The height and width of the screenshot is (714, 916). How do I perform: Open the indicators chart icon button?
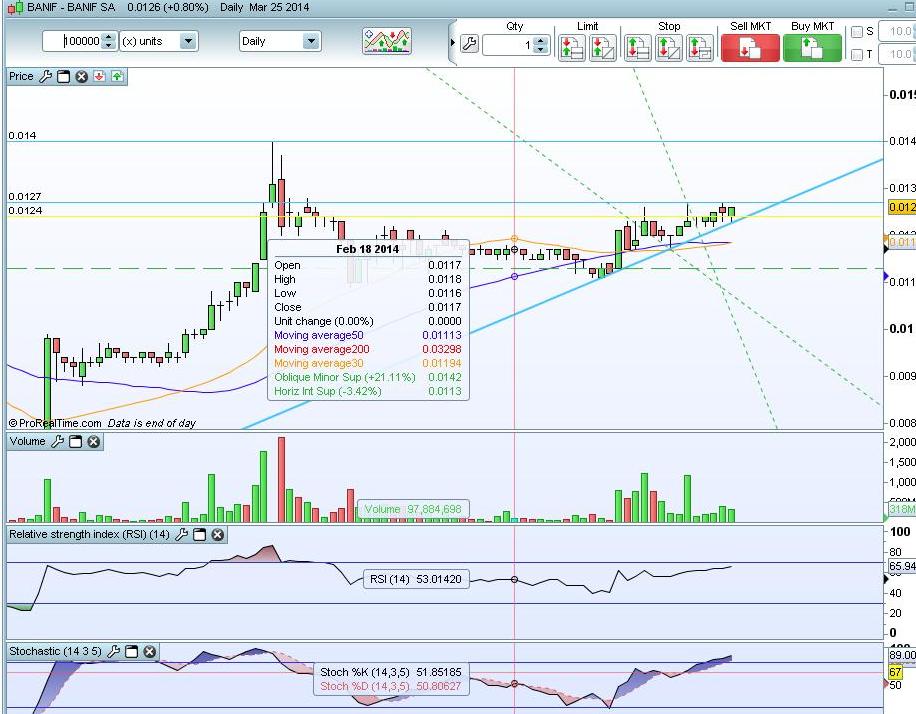coord(387,41)
